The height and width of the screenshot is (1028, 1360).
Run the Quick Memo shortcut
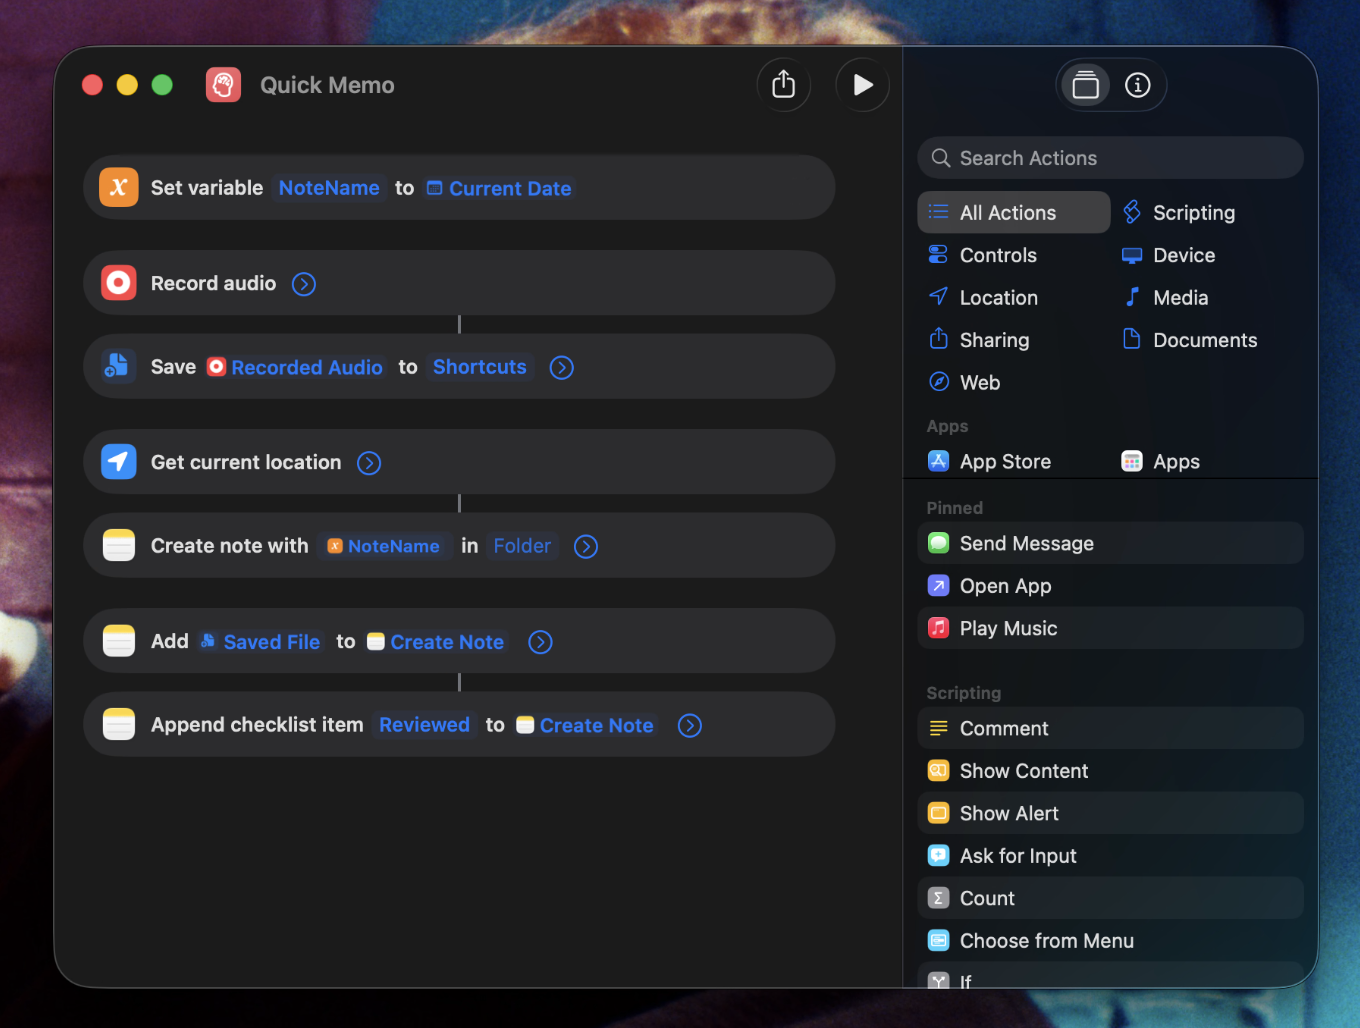coord(862,85)
